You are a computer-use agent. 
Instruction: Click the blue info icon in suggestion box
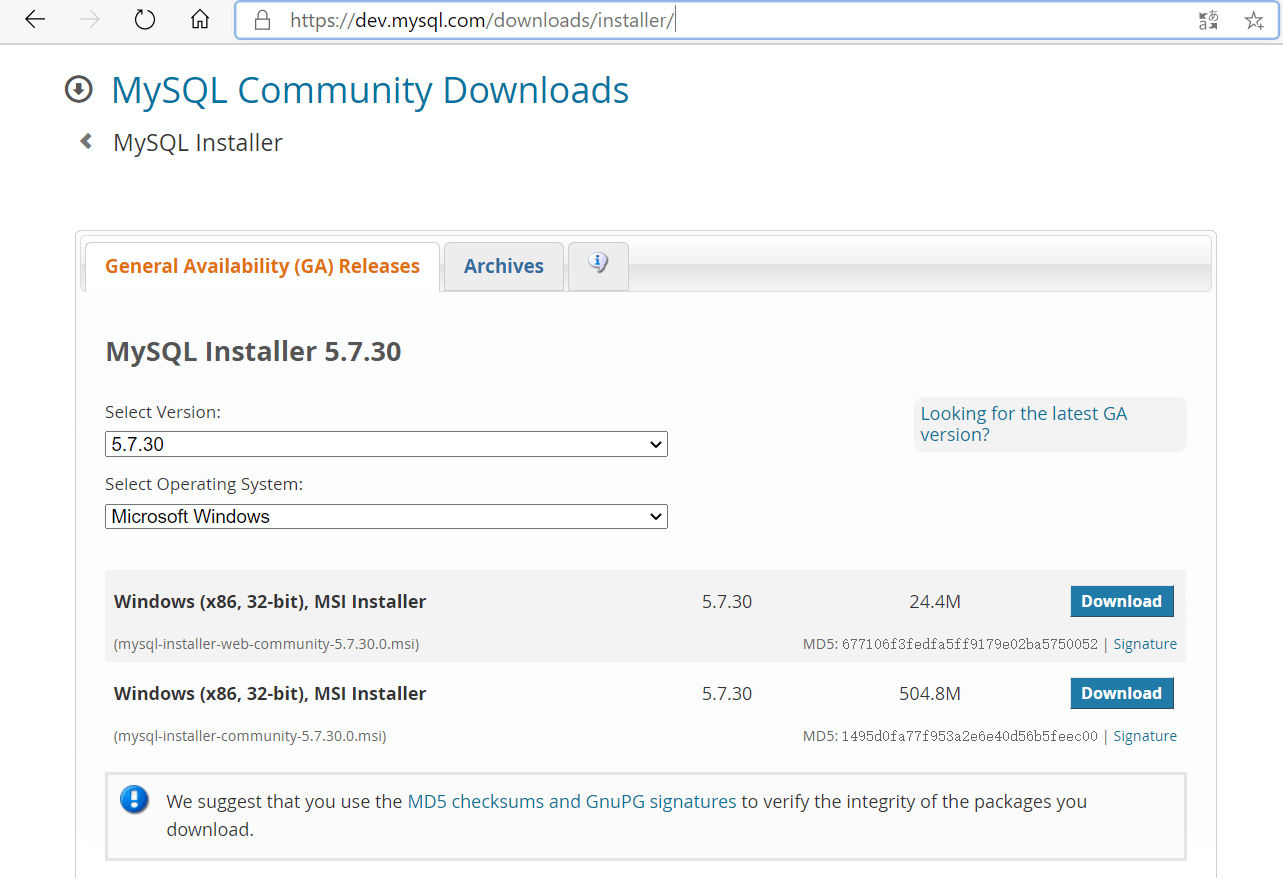[x=134, y=800]
